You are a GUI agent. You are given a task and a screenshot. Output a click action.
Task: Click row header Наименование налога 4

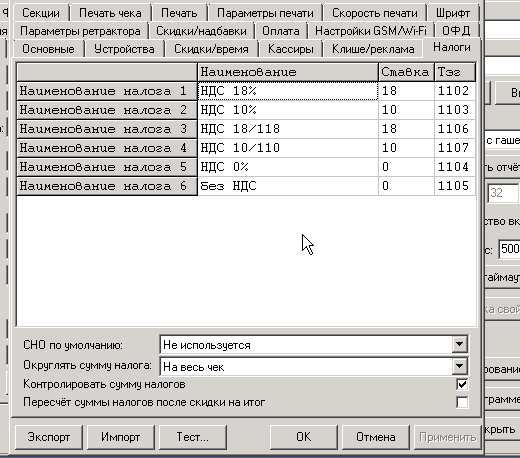pyautogui.click(x=107, y=148)
